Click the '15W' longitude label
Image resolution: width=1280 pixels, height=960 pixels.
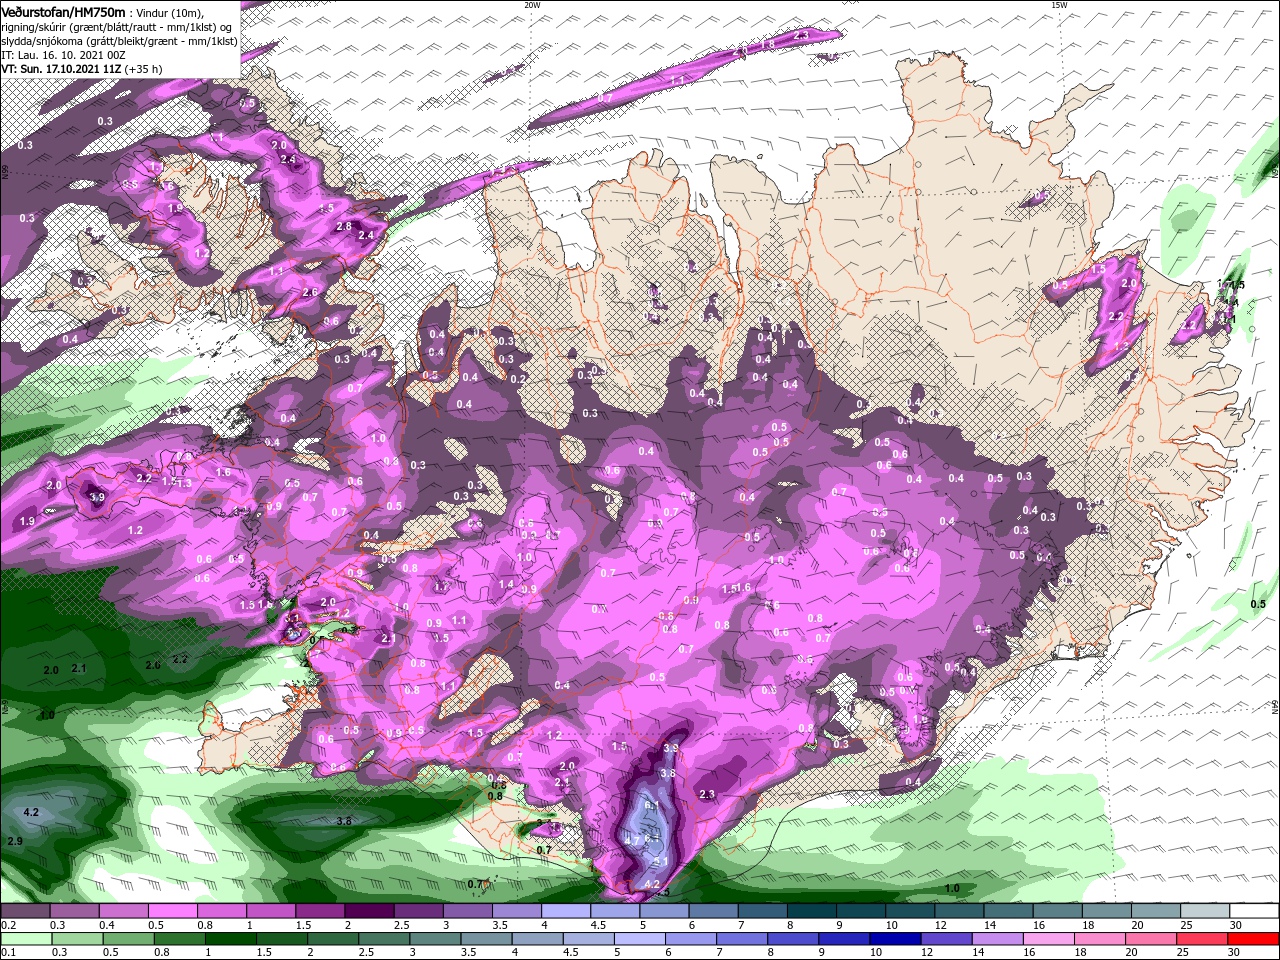tap(1059, 5)
